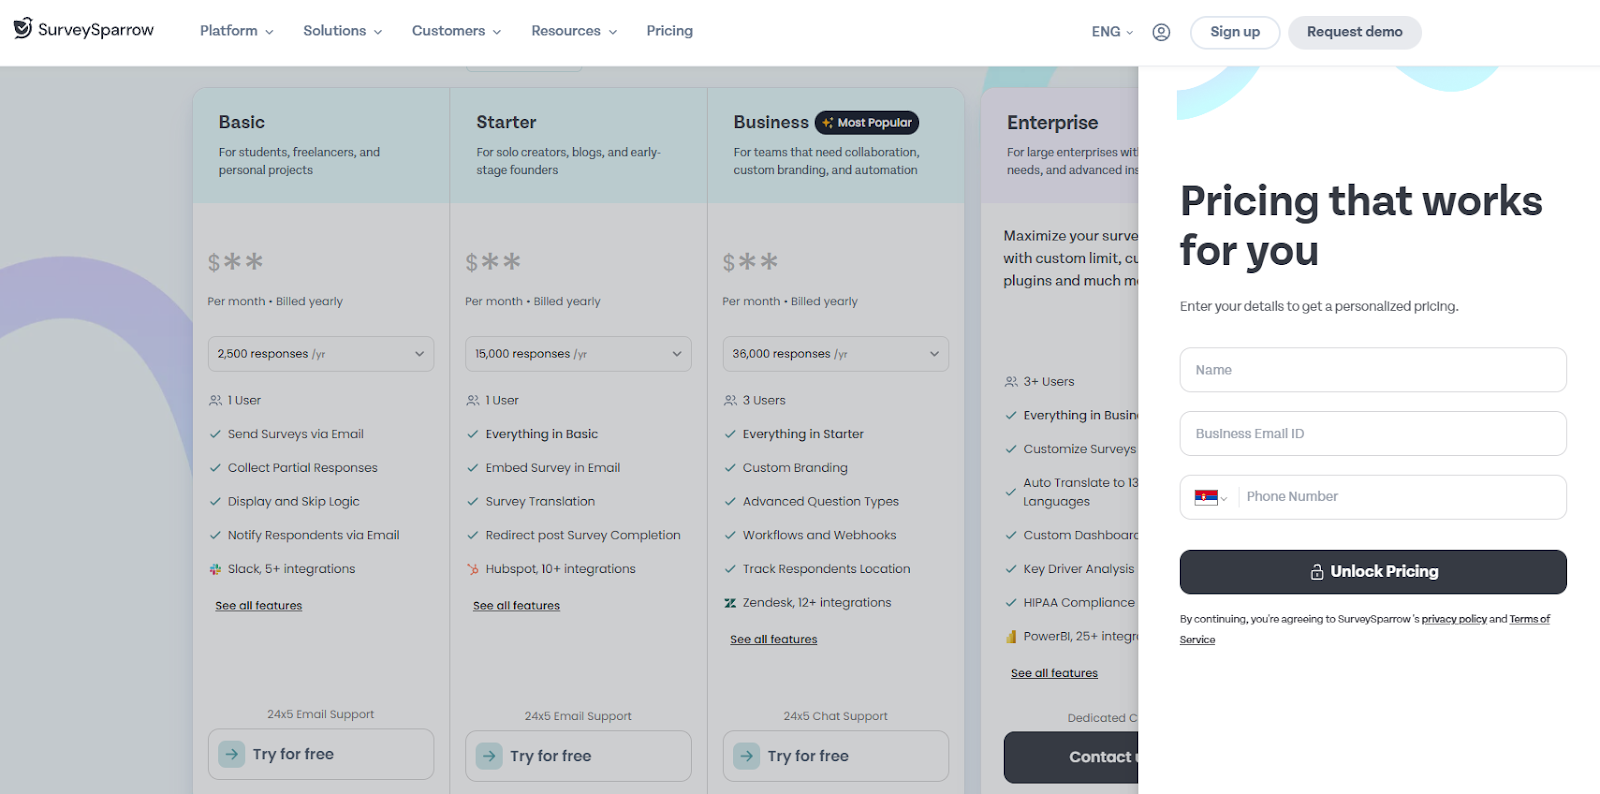
Task: Click the Request demo button
Action: [x=1354, y=32]
